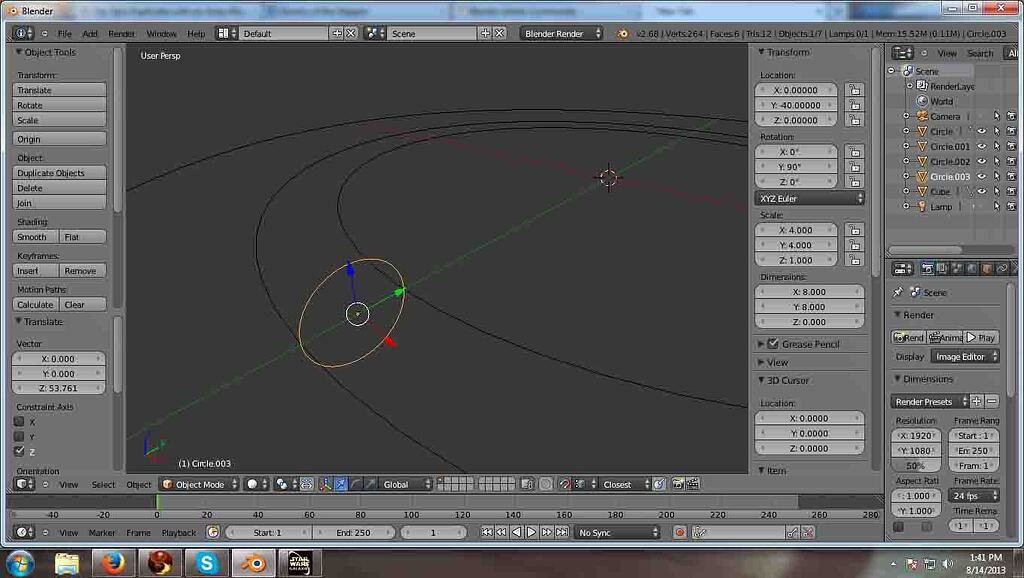This screenshot has height=578, width=1024.
Task: Click the Calculate motion paths button
Action: click(35, 305)
